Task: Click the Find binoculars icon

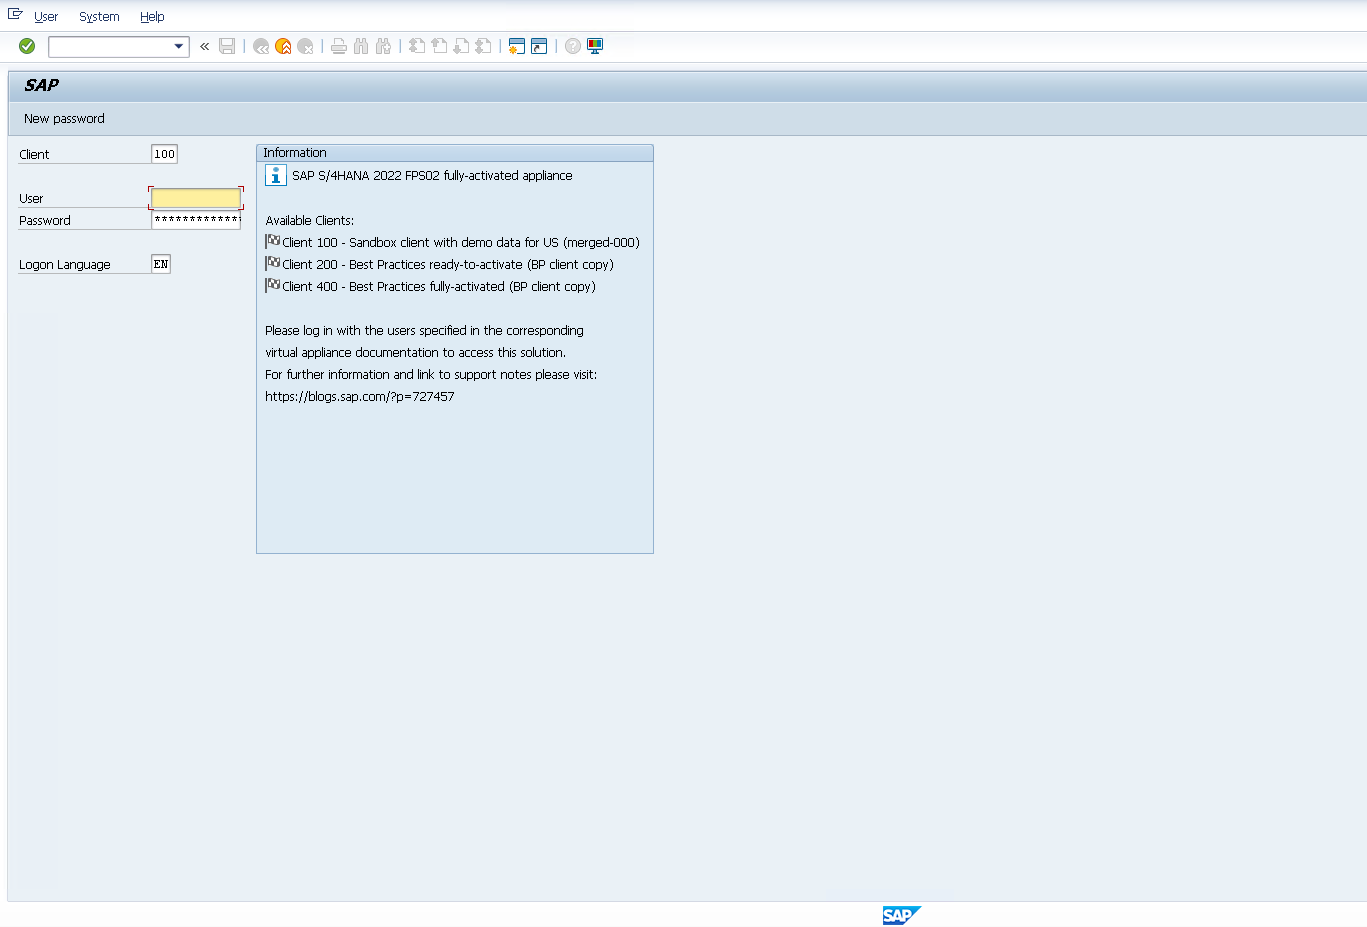Action: (361, 46)
